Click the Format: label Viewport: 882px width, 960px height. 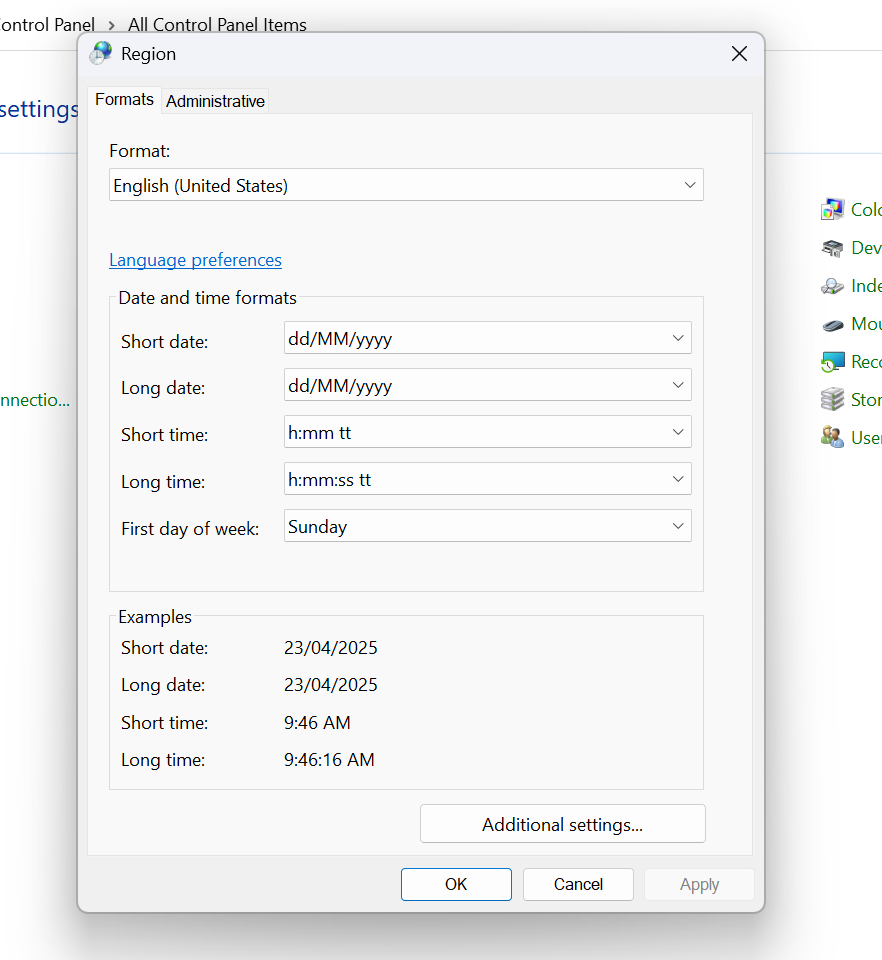pyautogui.click(x=140, y=151)
